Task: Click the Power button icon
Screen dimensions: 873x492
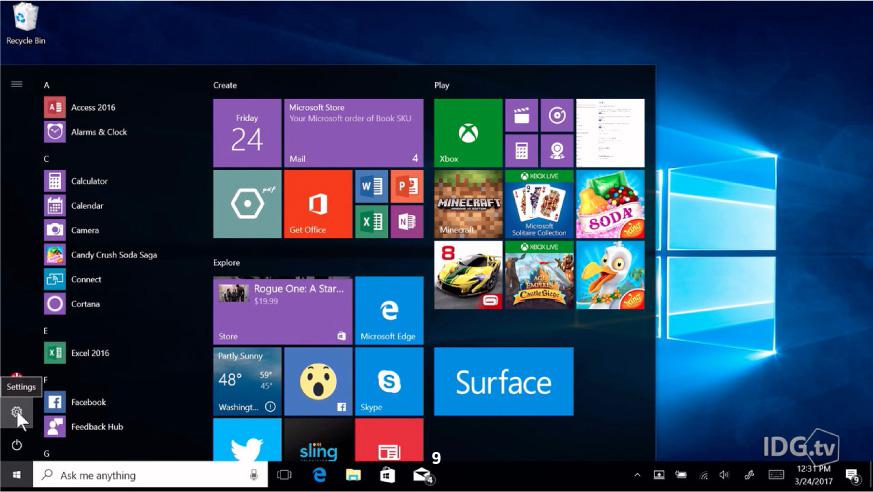Action: point(17,445)
